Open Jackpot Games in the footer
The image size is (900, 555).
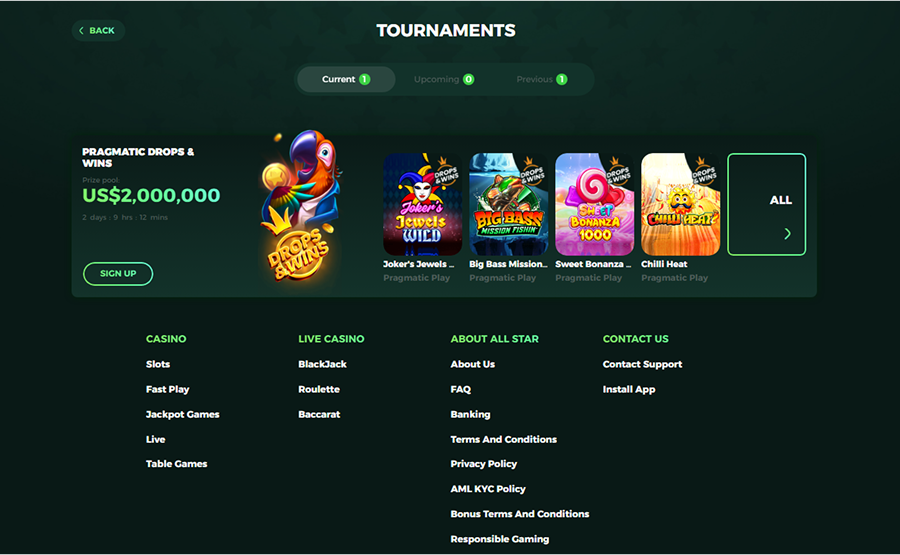(183, 414)
